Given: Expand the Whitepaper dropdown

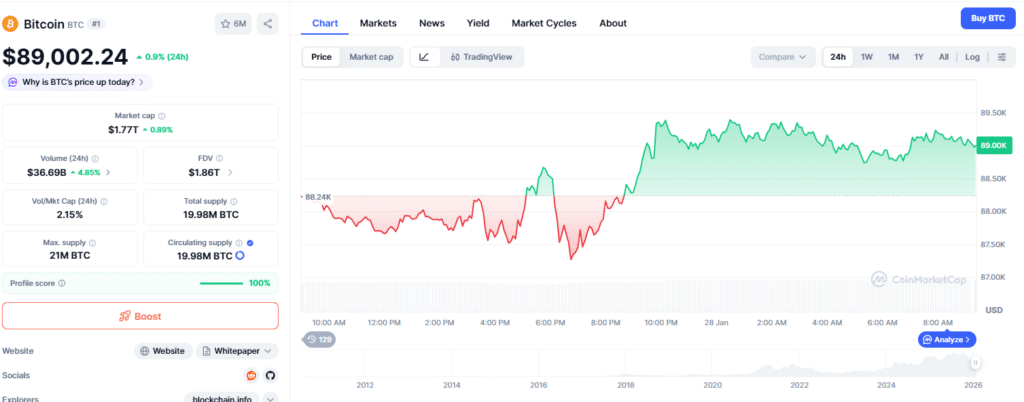Looking at the screenshot, I should [237, 351].
